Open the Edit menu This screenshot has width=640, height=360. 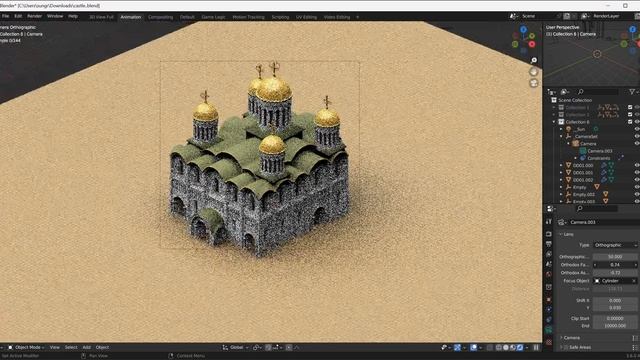[x=18, y=16]
